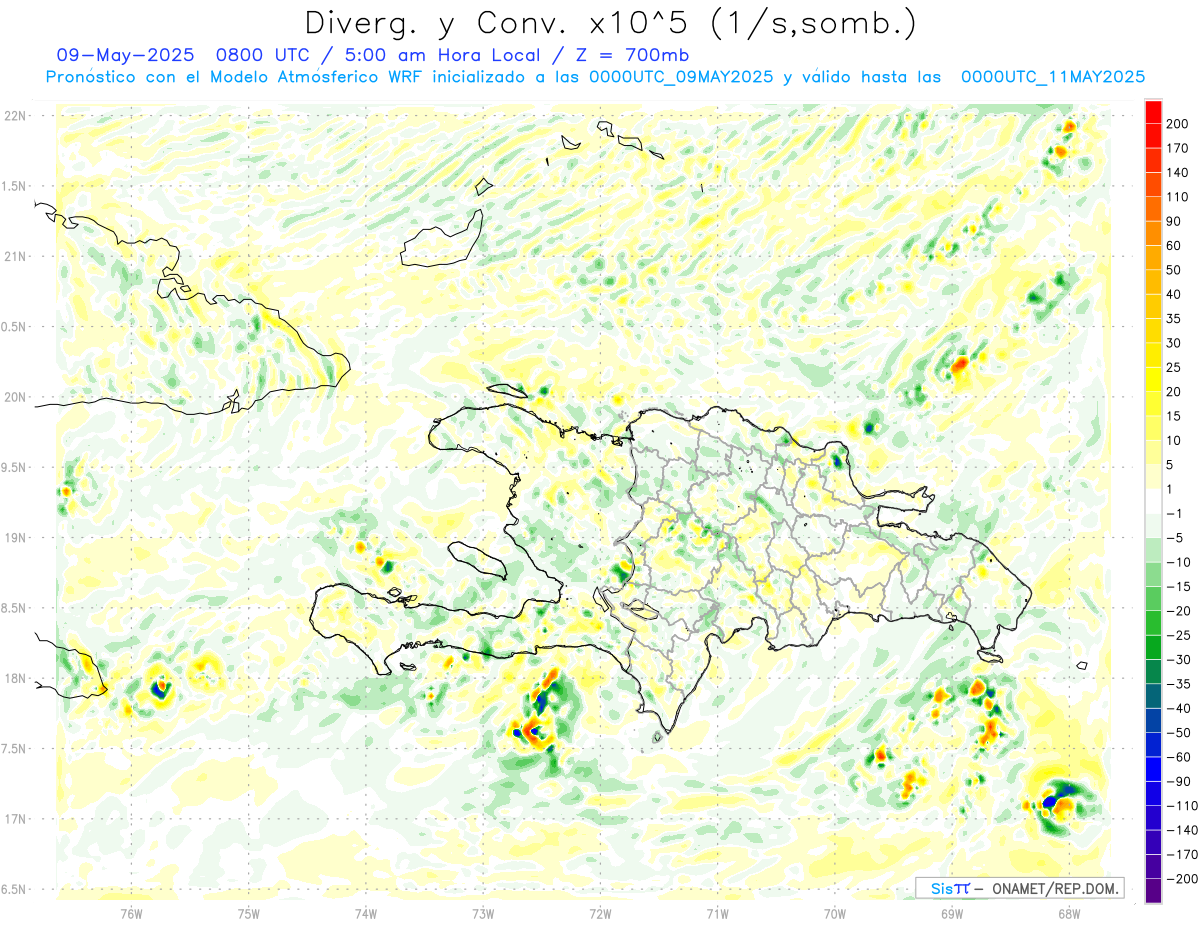The width and height of the screenshot is (1200, 927).
Task: Click the '60' color scale label
Action: click(1175, 246)
